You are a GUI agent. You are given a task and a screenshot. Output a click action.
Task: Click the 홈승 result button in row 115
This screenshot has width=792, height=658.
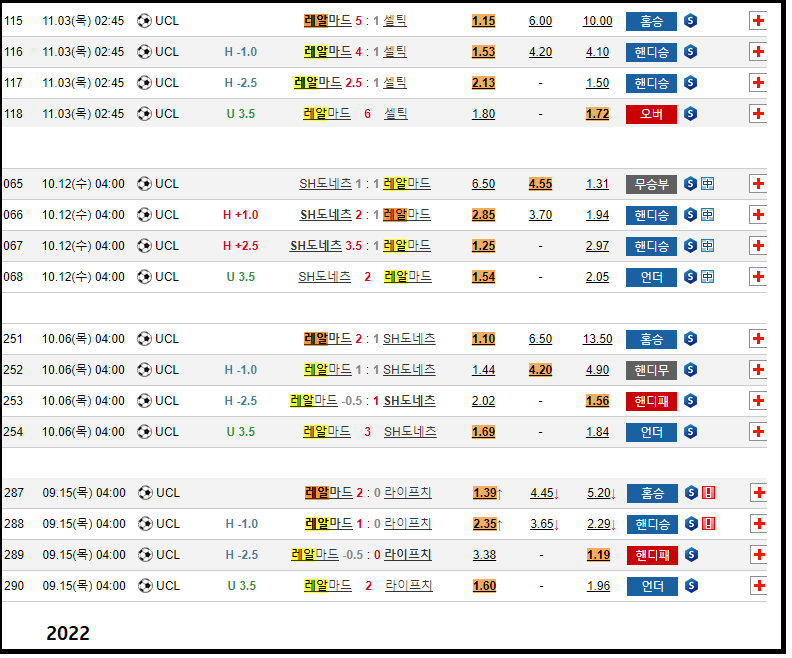[x=651, y=21]
